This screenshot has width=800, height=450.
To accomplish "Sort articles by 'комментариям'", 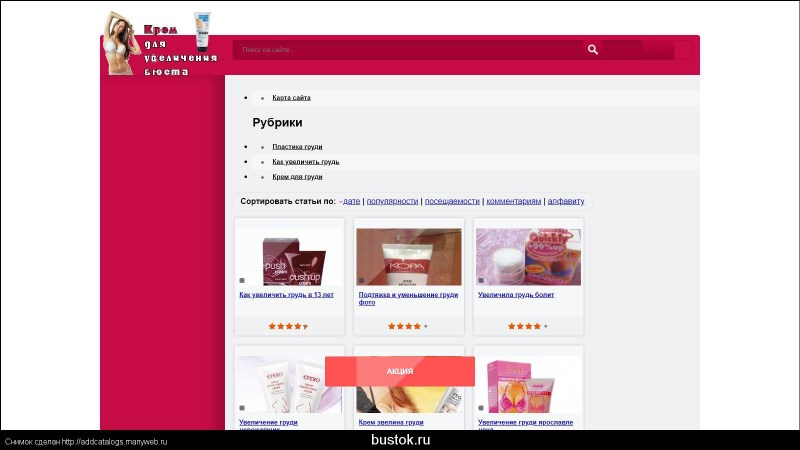I will [514, 201].
